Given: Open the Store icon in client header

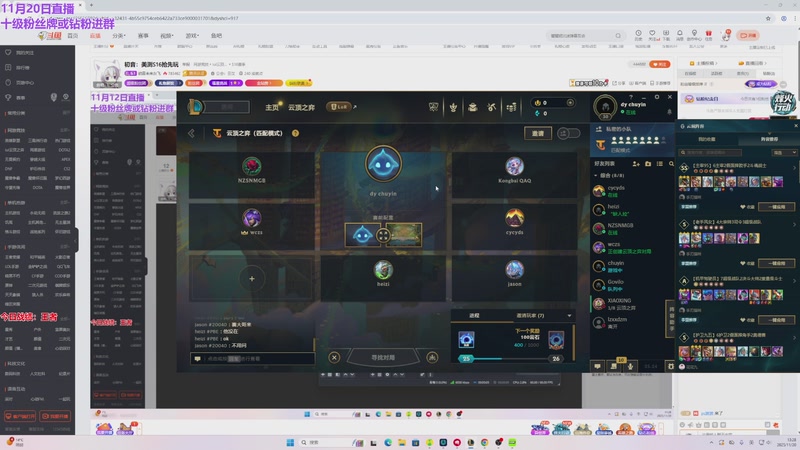Looking at the screenshot, I should [511, 107].
